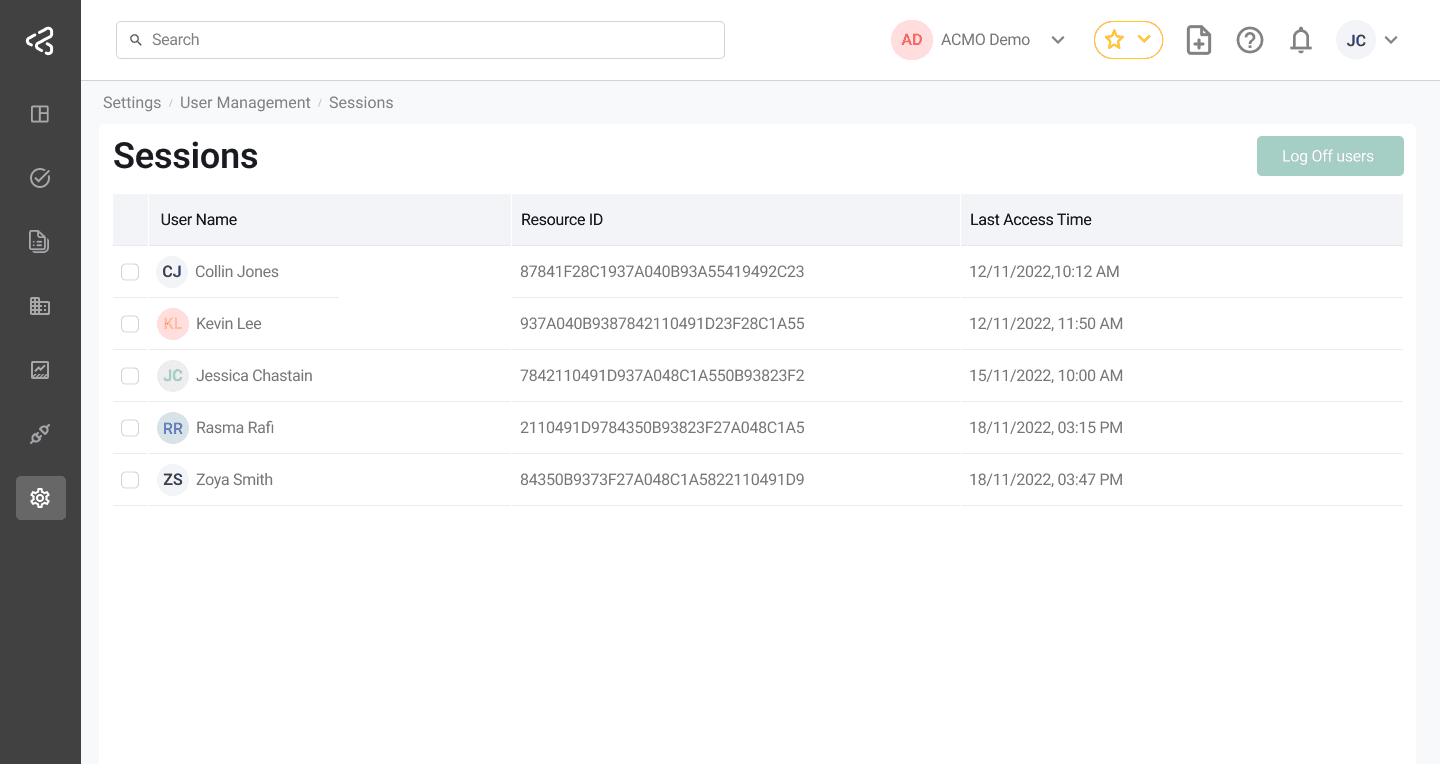Open the documents section in the sidebar

click(40, 241)
